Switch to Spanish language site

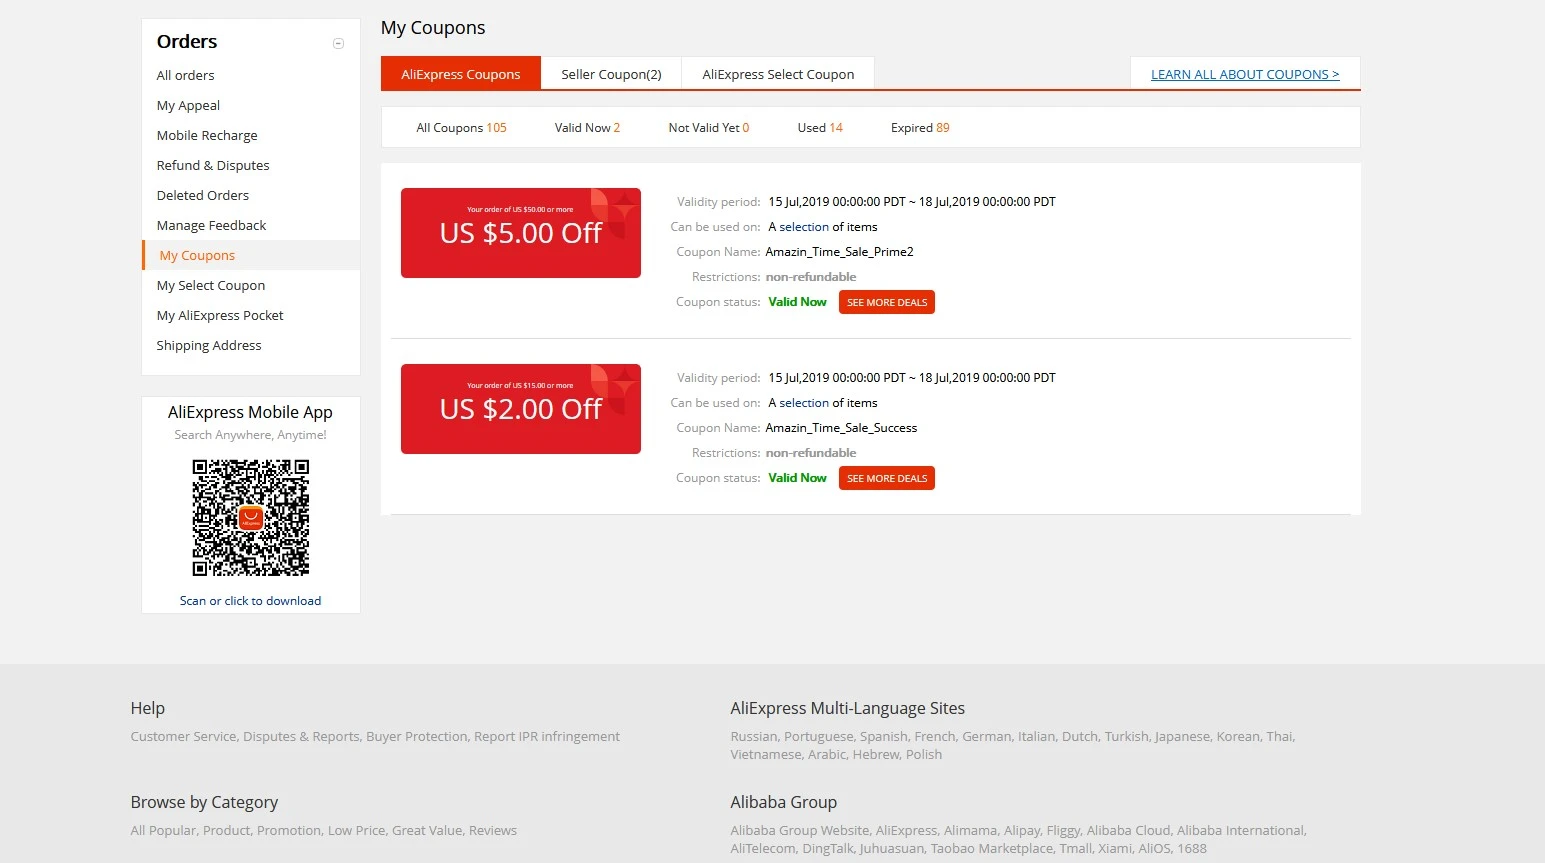pyautogui.click(x=884, y=737)
